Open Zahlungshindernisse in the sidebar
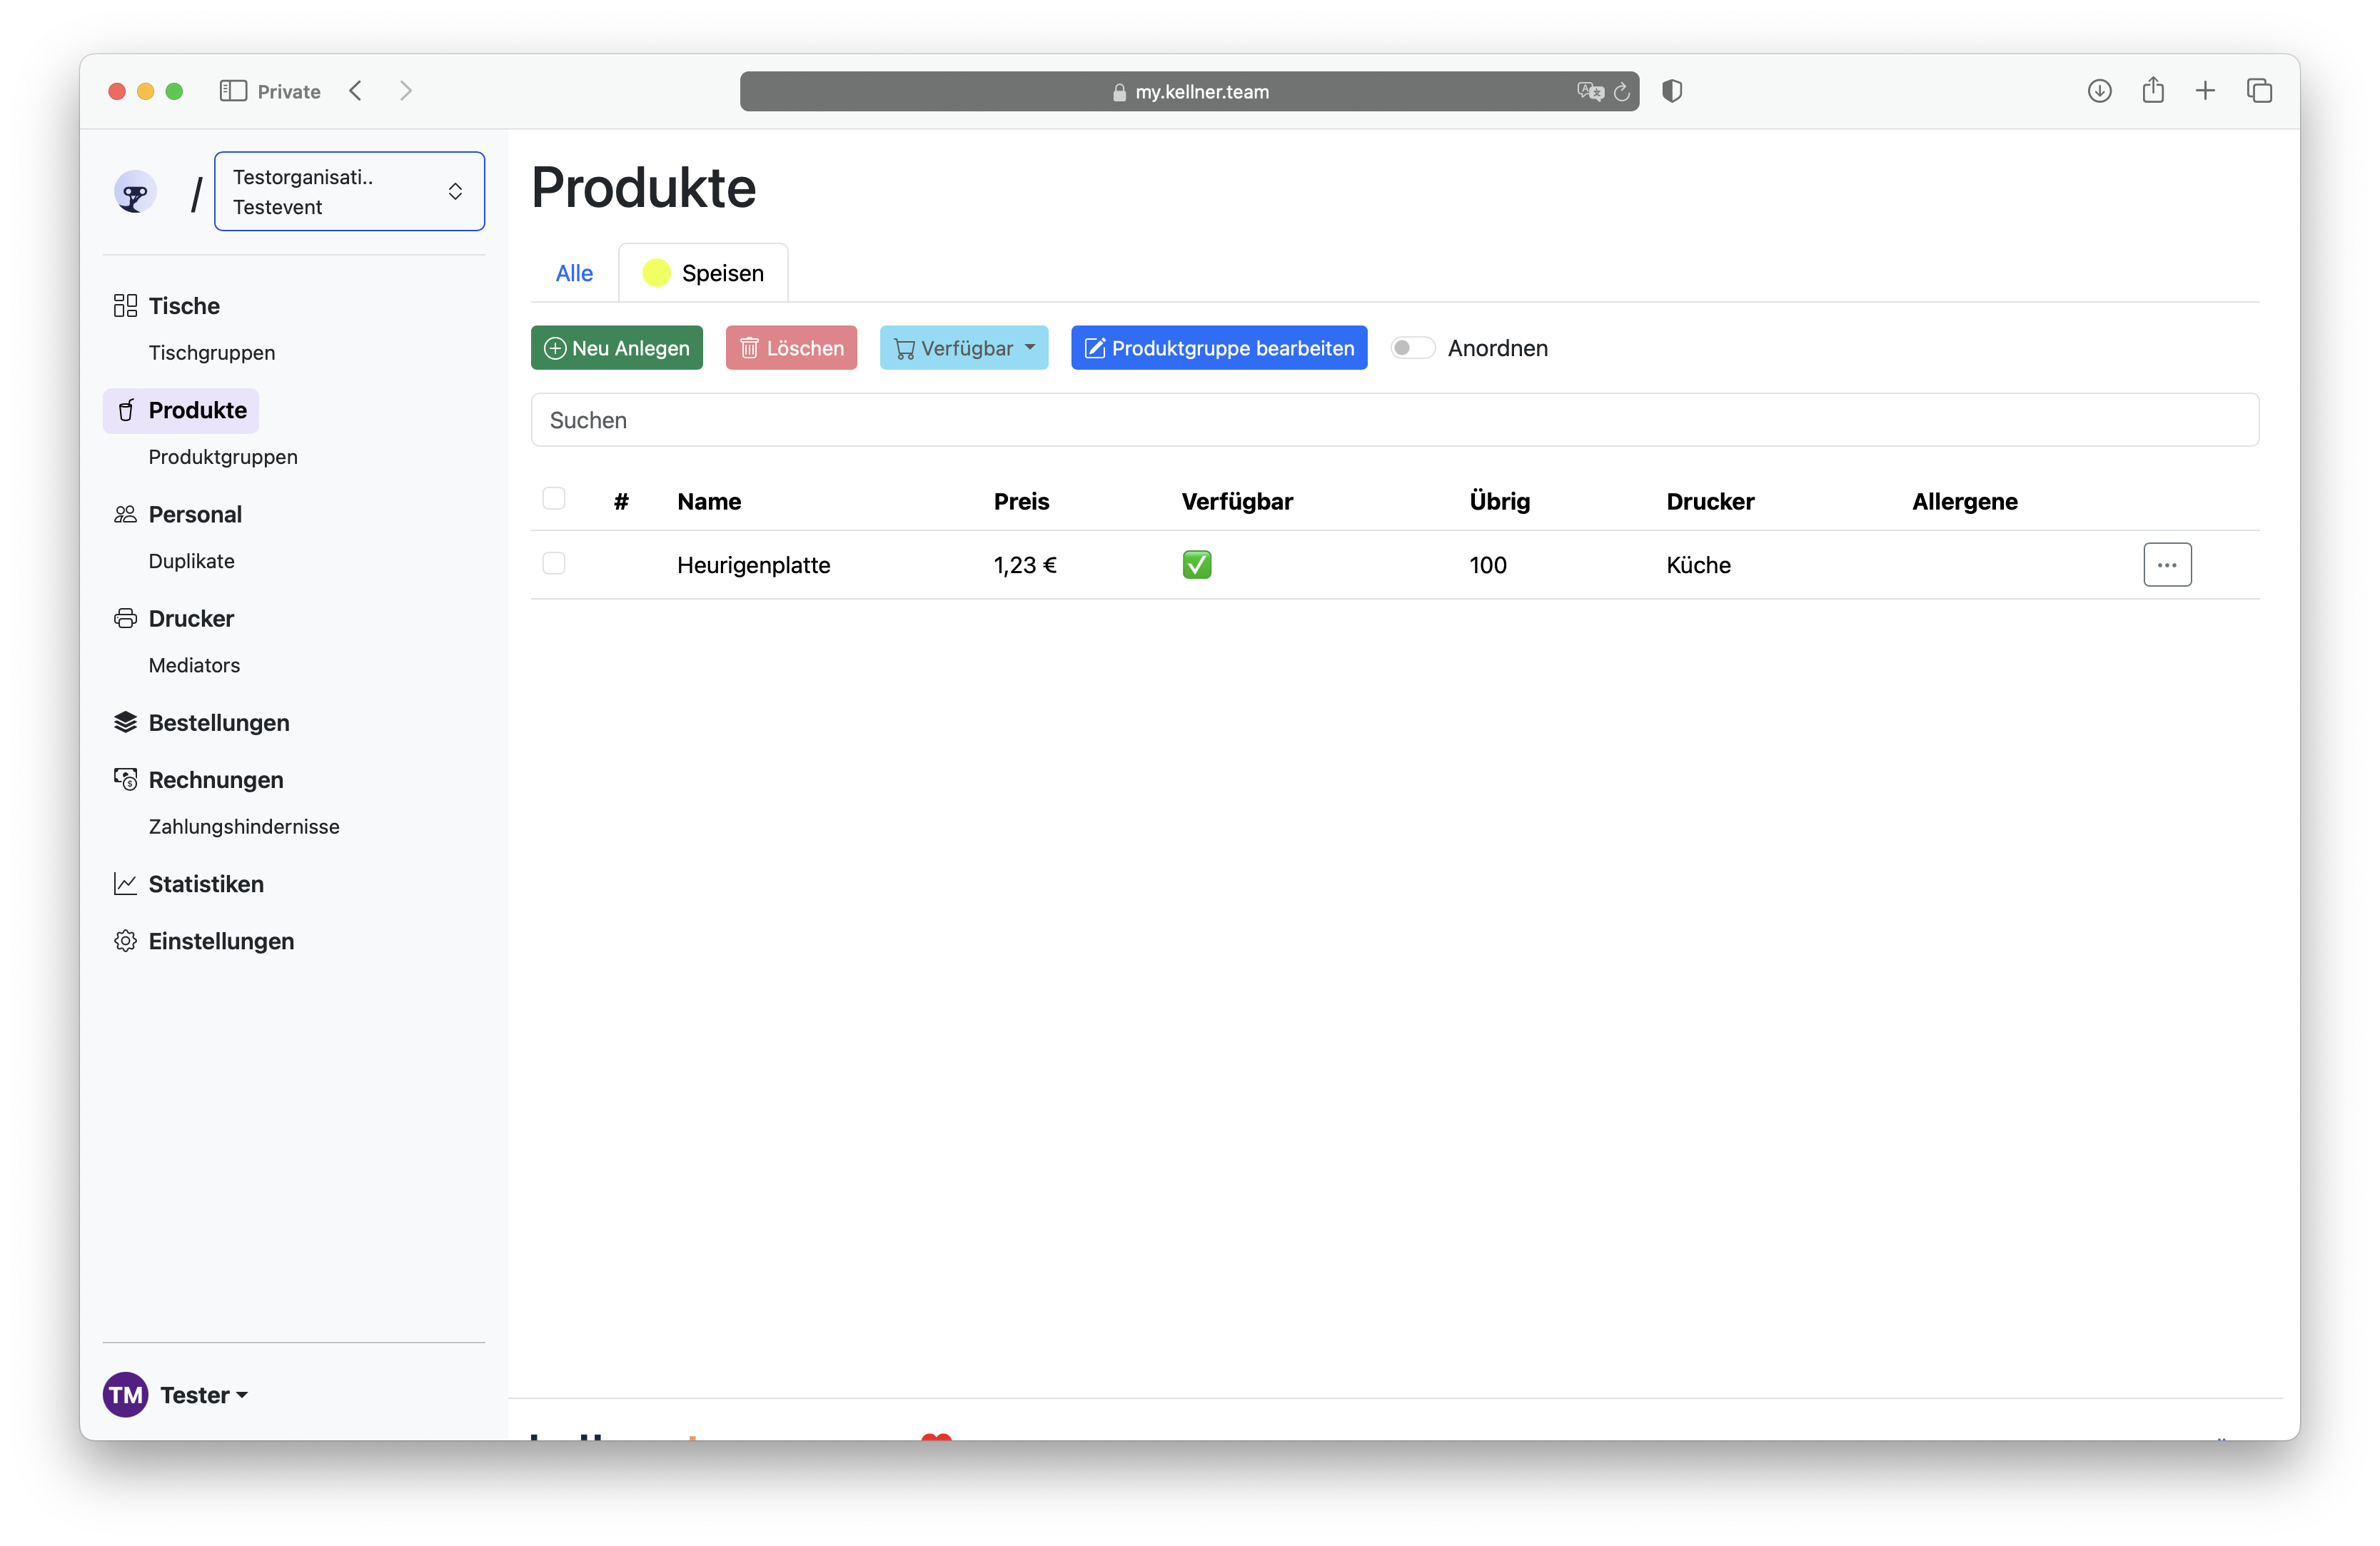This screenshot has width=2380, height=1546. (x=244, y=826)
